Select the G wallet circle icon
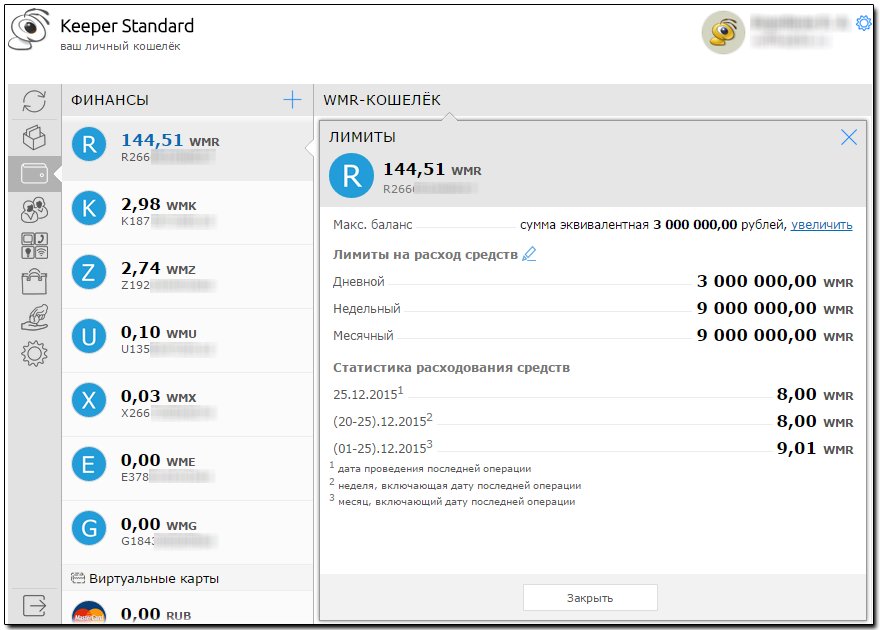Viewport: 880px width, 630px height. 89,528
